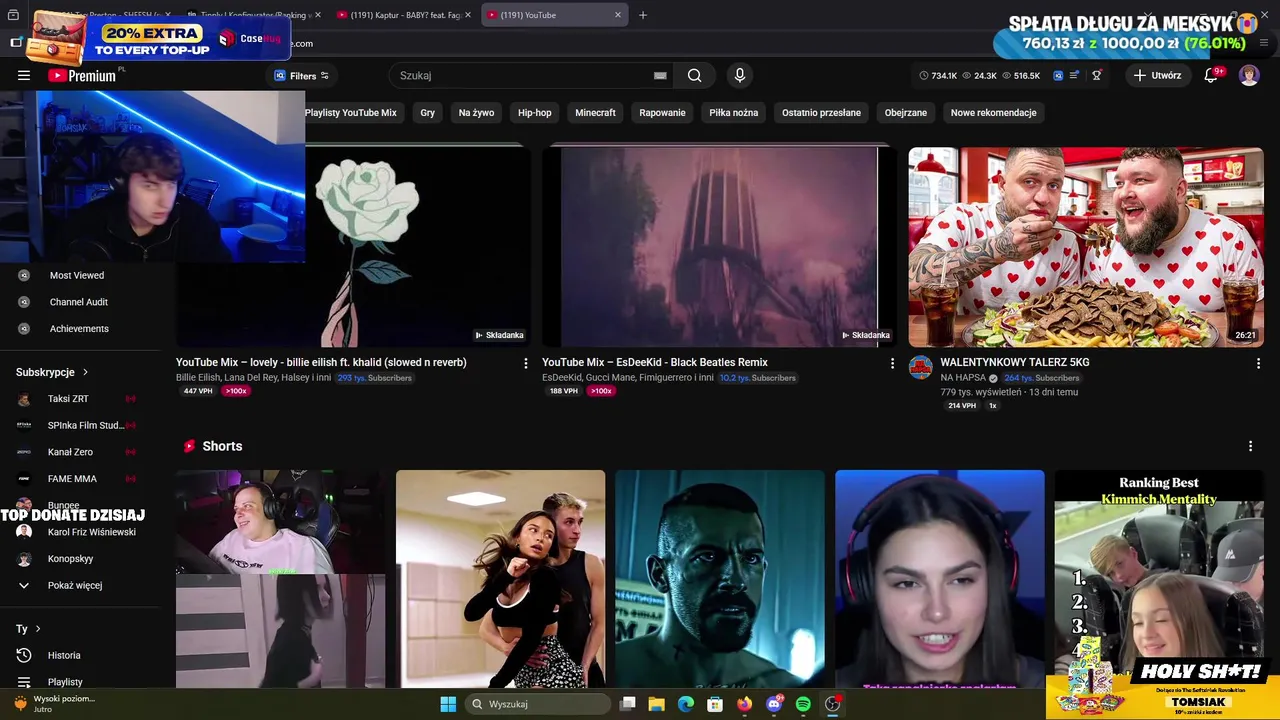Viewport: 1280px width, 720px height.
Task: Click the vidIQ list icon in header
Action: click(x=1075, y=75)
